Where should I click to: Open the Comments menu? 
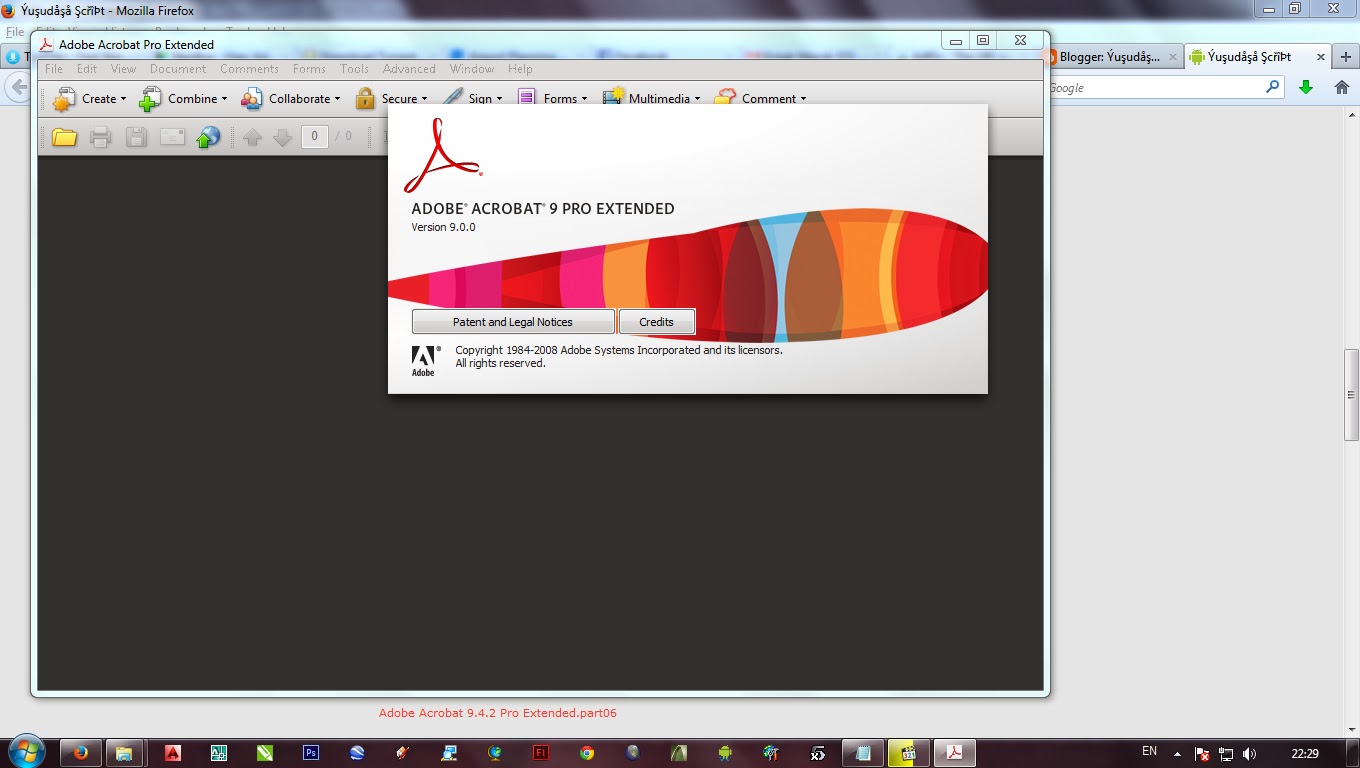point(249,69)
